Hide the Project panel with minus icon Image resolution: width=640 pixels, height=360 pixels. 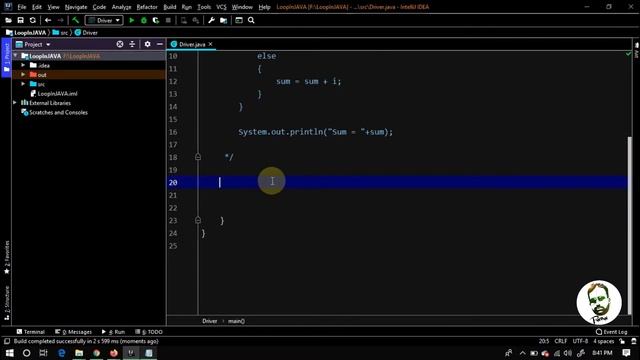coord(160,44)
